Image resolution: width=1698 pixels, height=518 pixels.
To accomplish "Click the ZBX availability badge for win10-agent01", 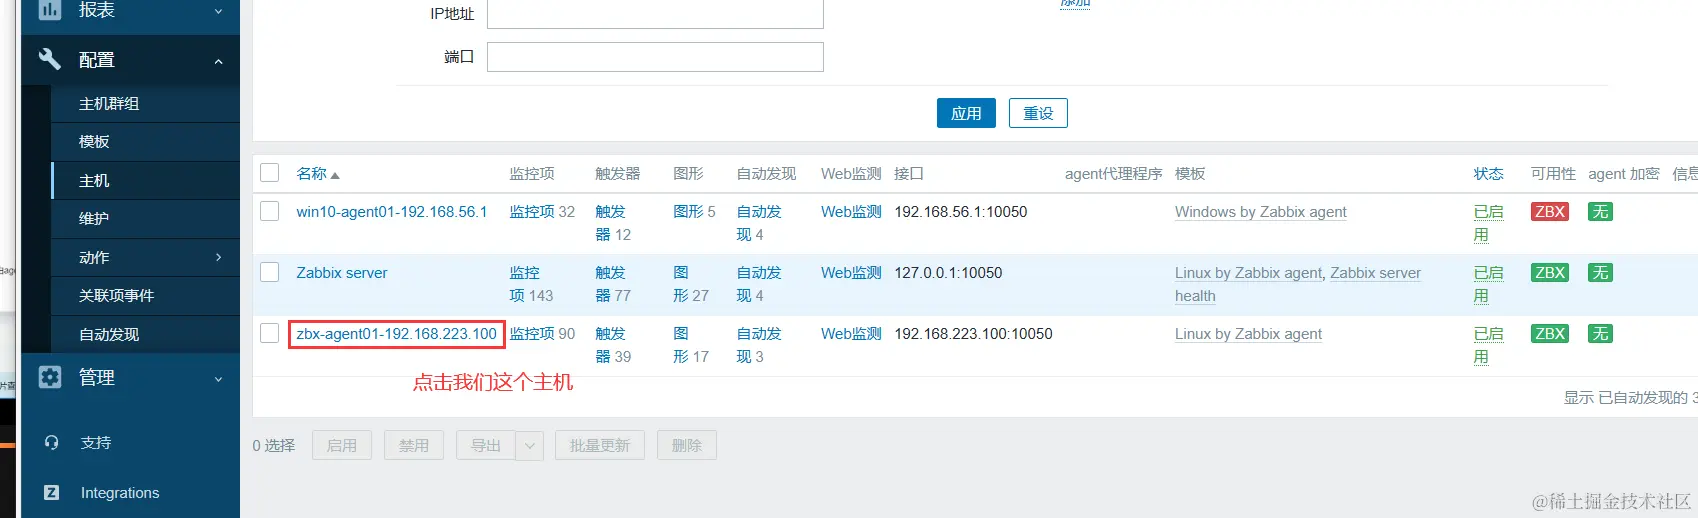I will pyautogui.click(x=1549, y=211).
